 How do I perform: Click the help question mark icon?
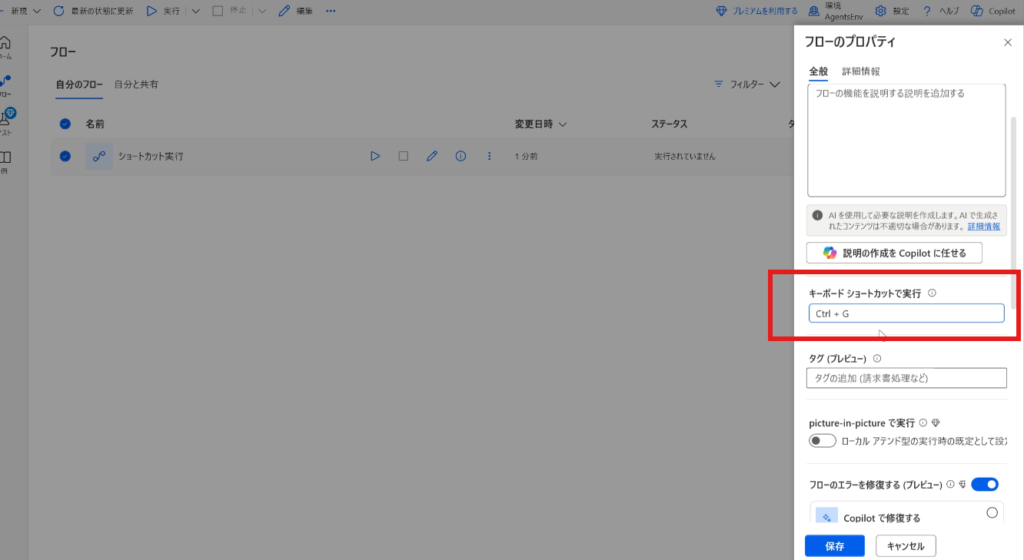tap(927, 11)
